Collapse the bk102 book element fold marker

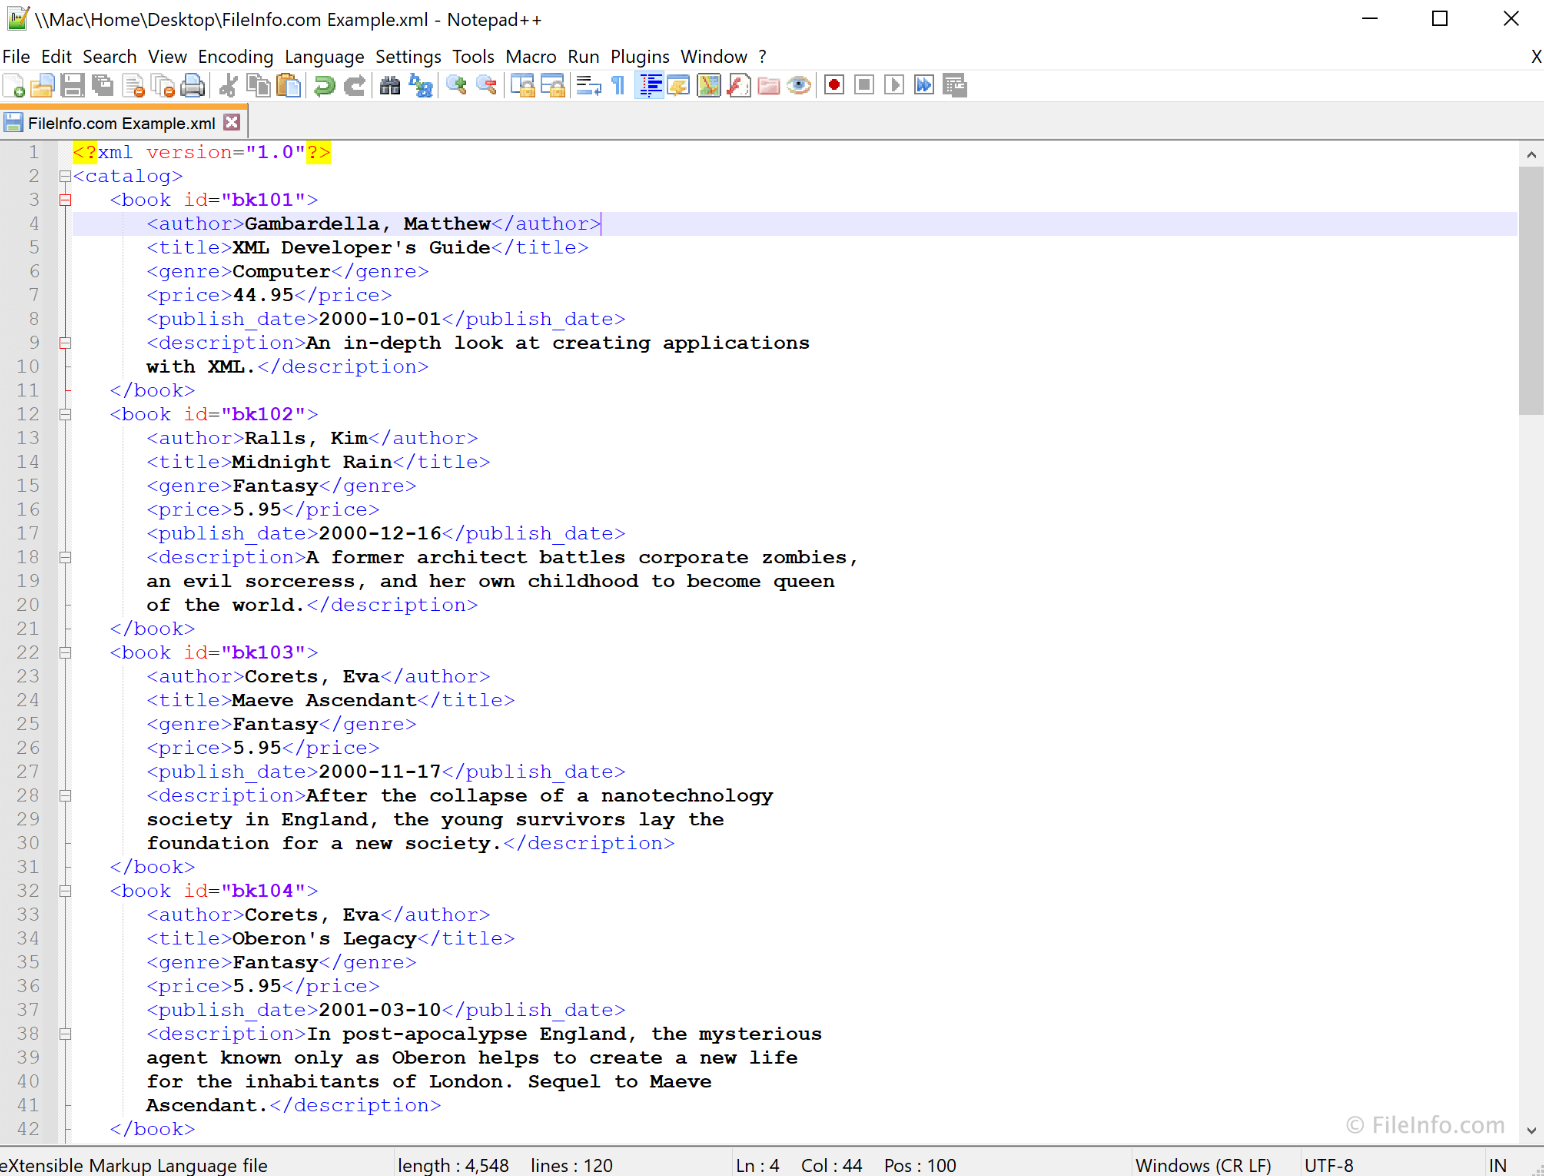(65, 413)
